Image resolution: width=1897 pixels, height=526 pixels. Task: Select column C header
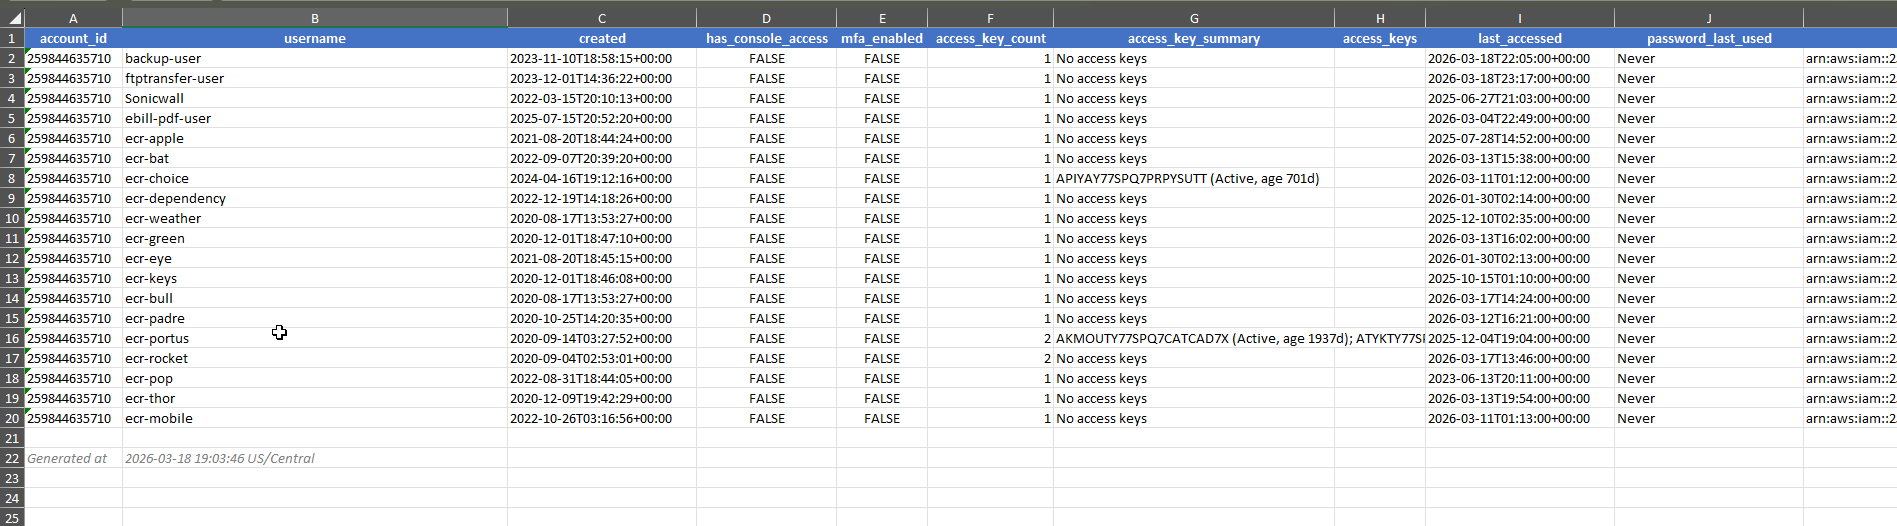pos(602,19)
